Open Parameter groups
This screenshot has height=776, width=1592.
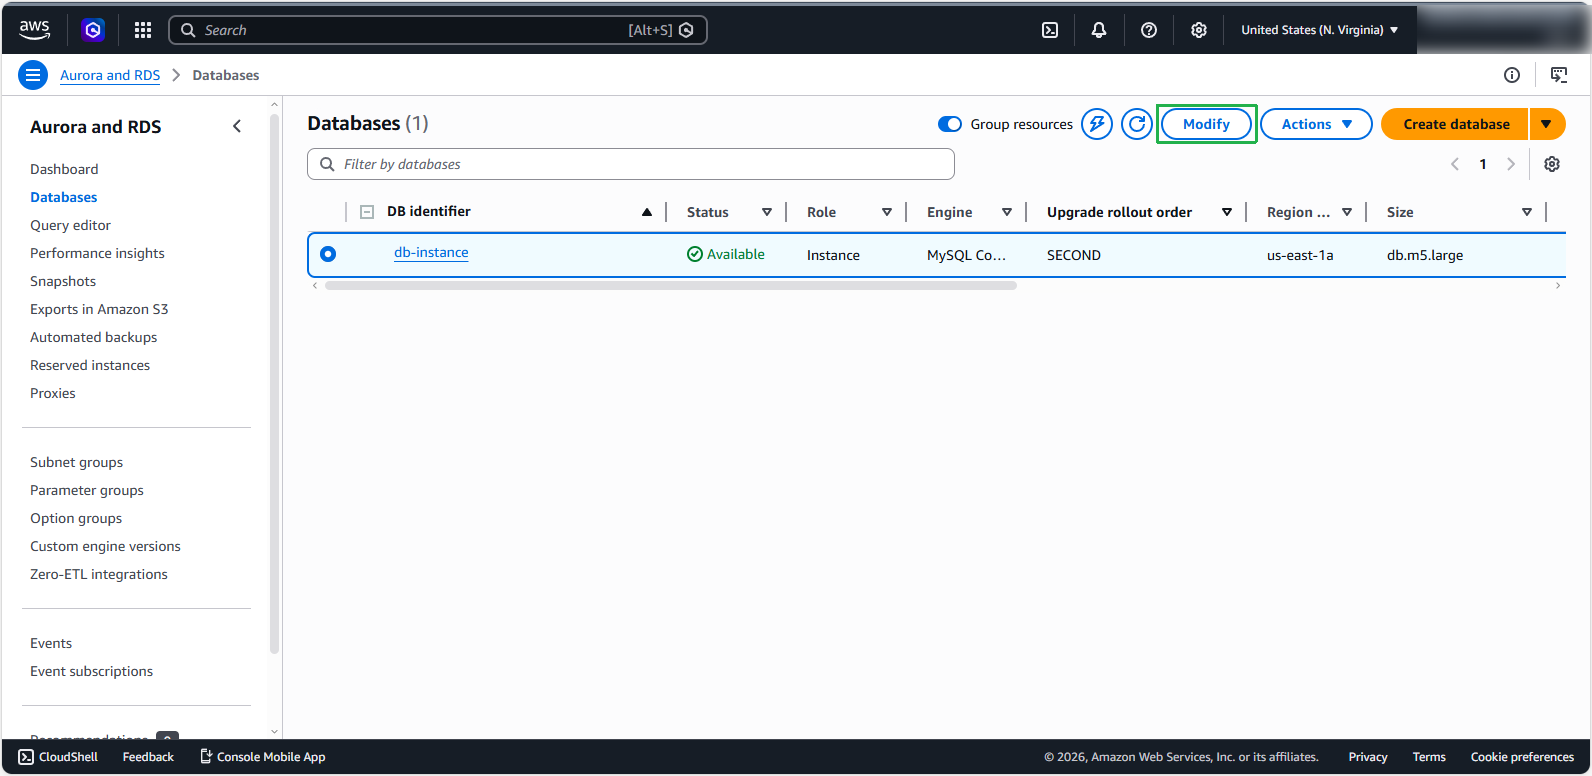click(87, 490)
